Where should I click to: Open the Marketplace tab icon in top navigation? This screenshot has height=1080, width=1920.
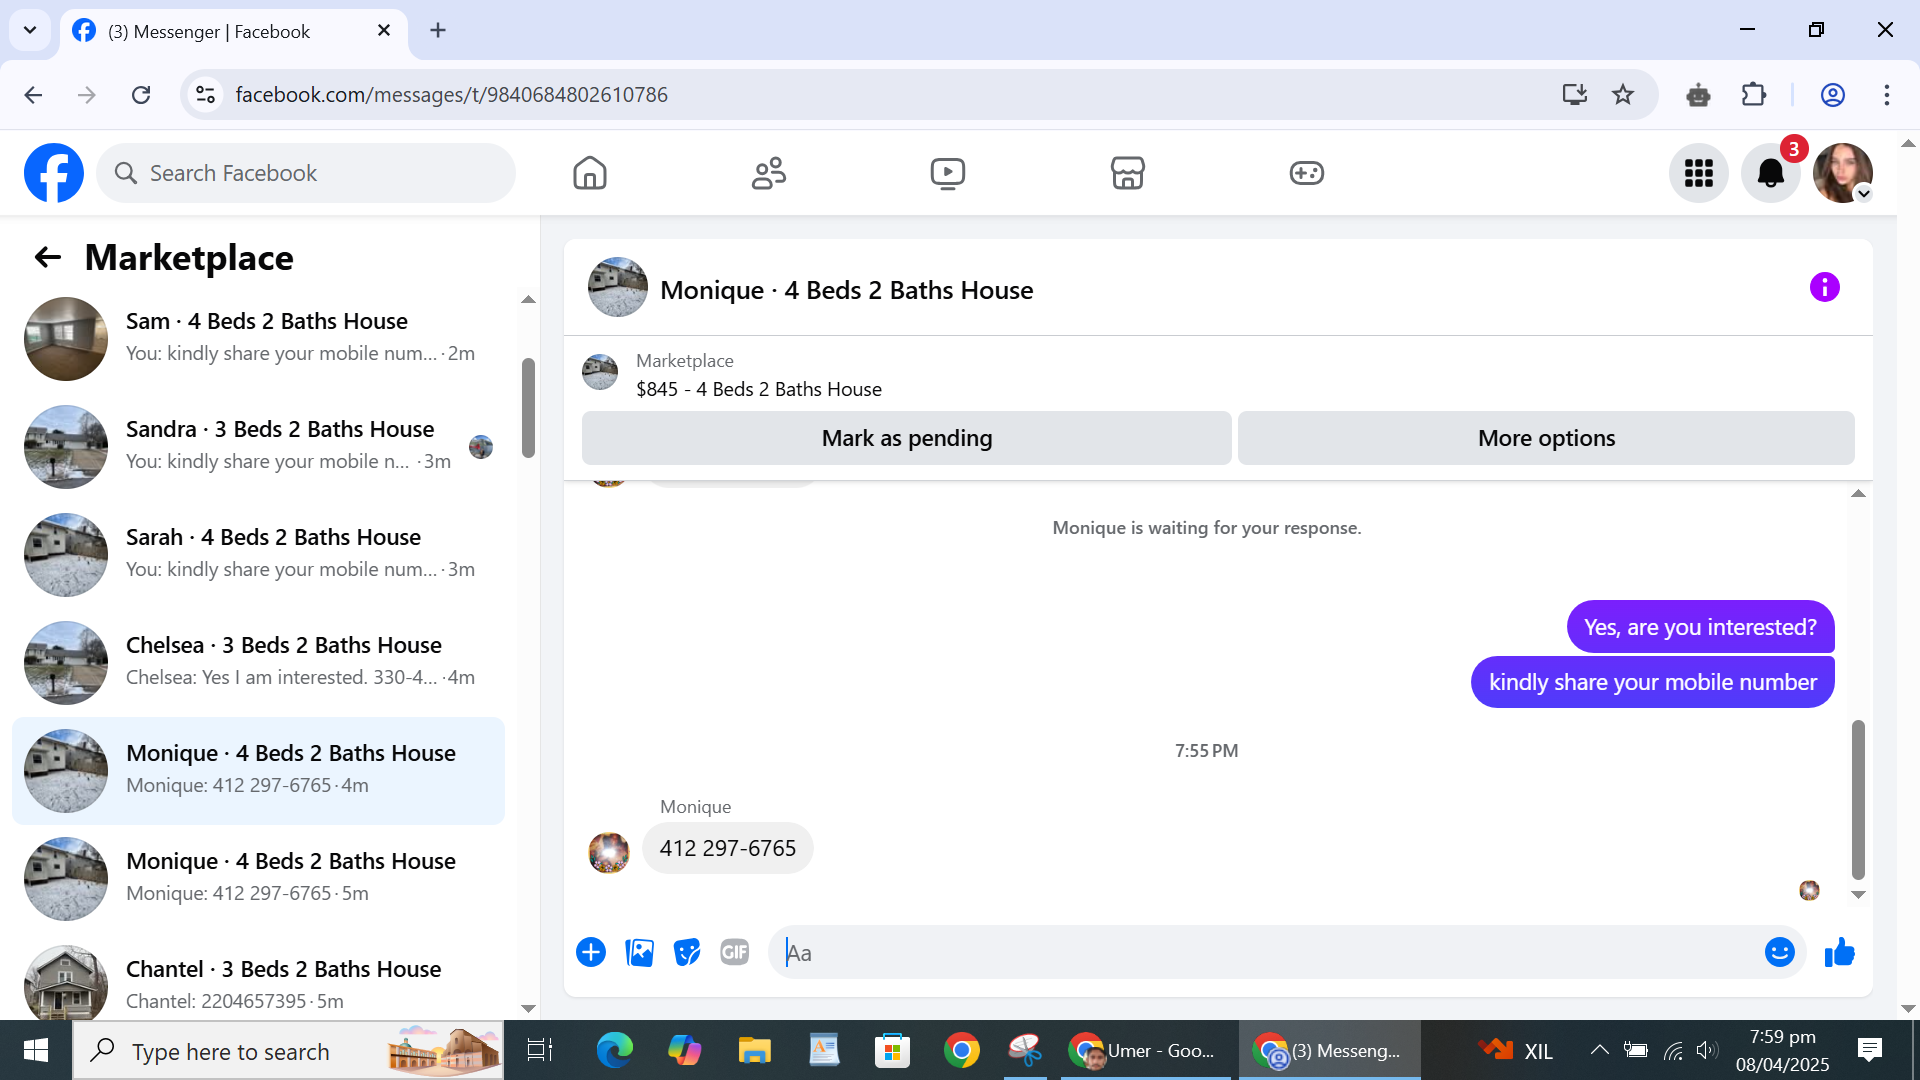(x=1127, y=173)
